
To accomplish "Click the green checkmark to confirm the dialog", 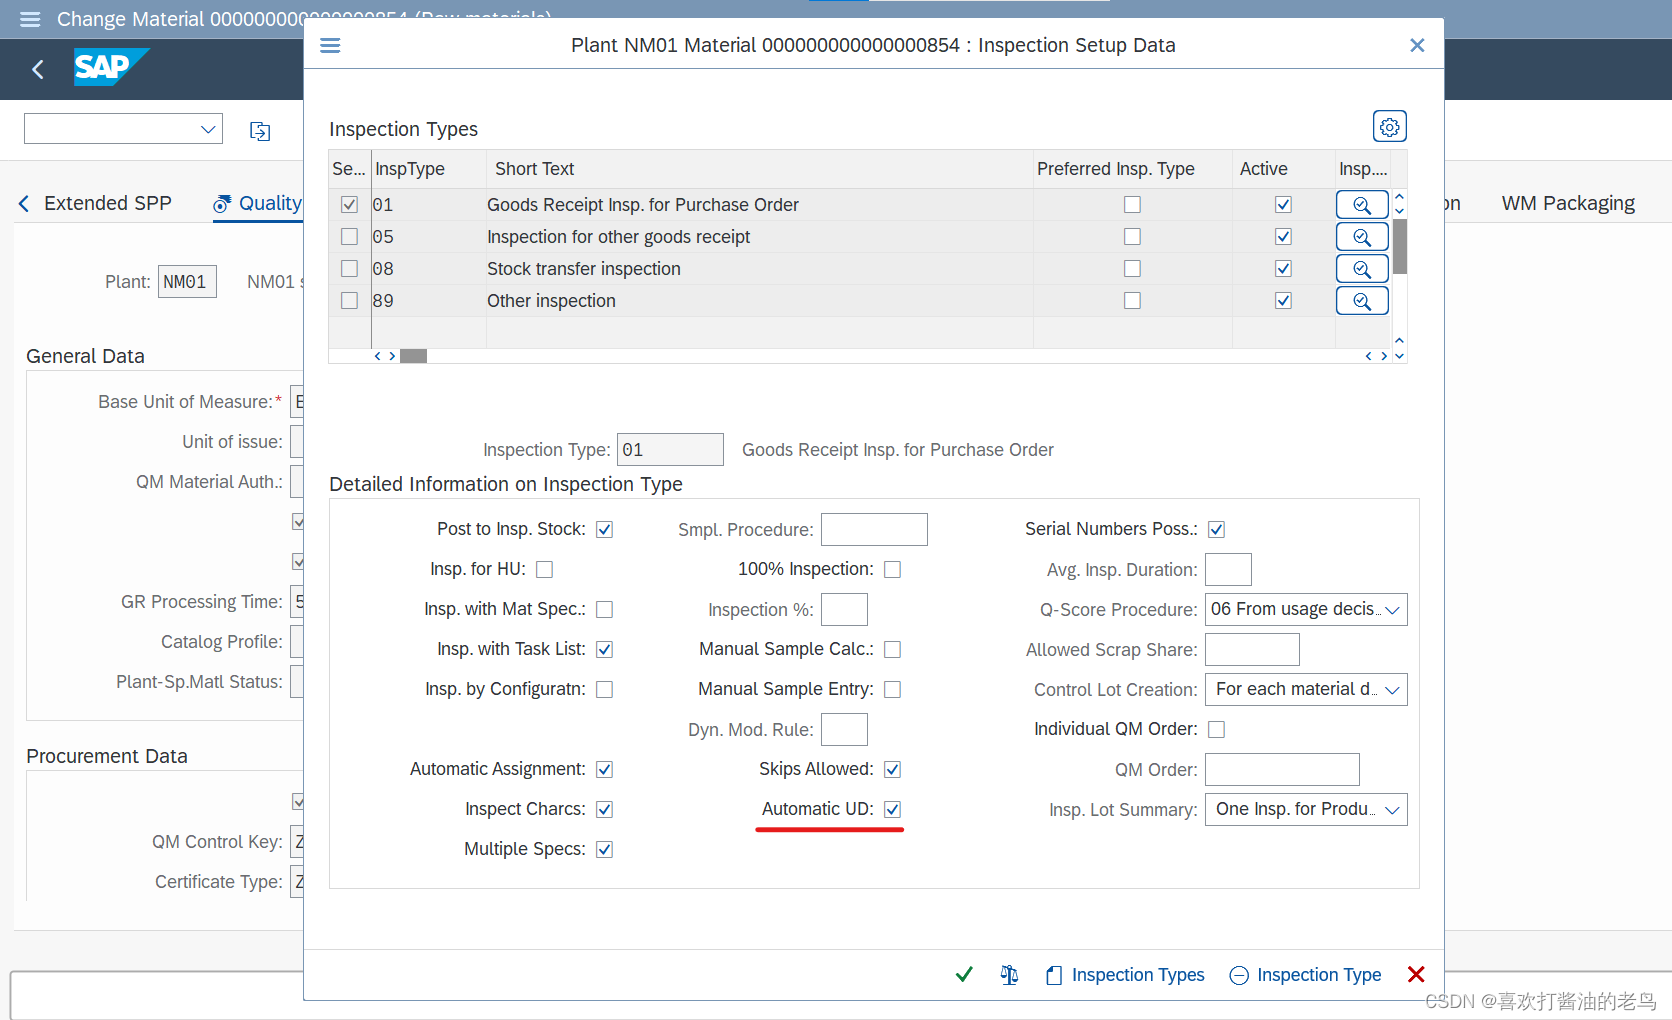I will (963, 974).
